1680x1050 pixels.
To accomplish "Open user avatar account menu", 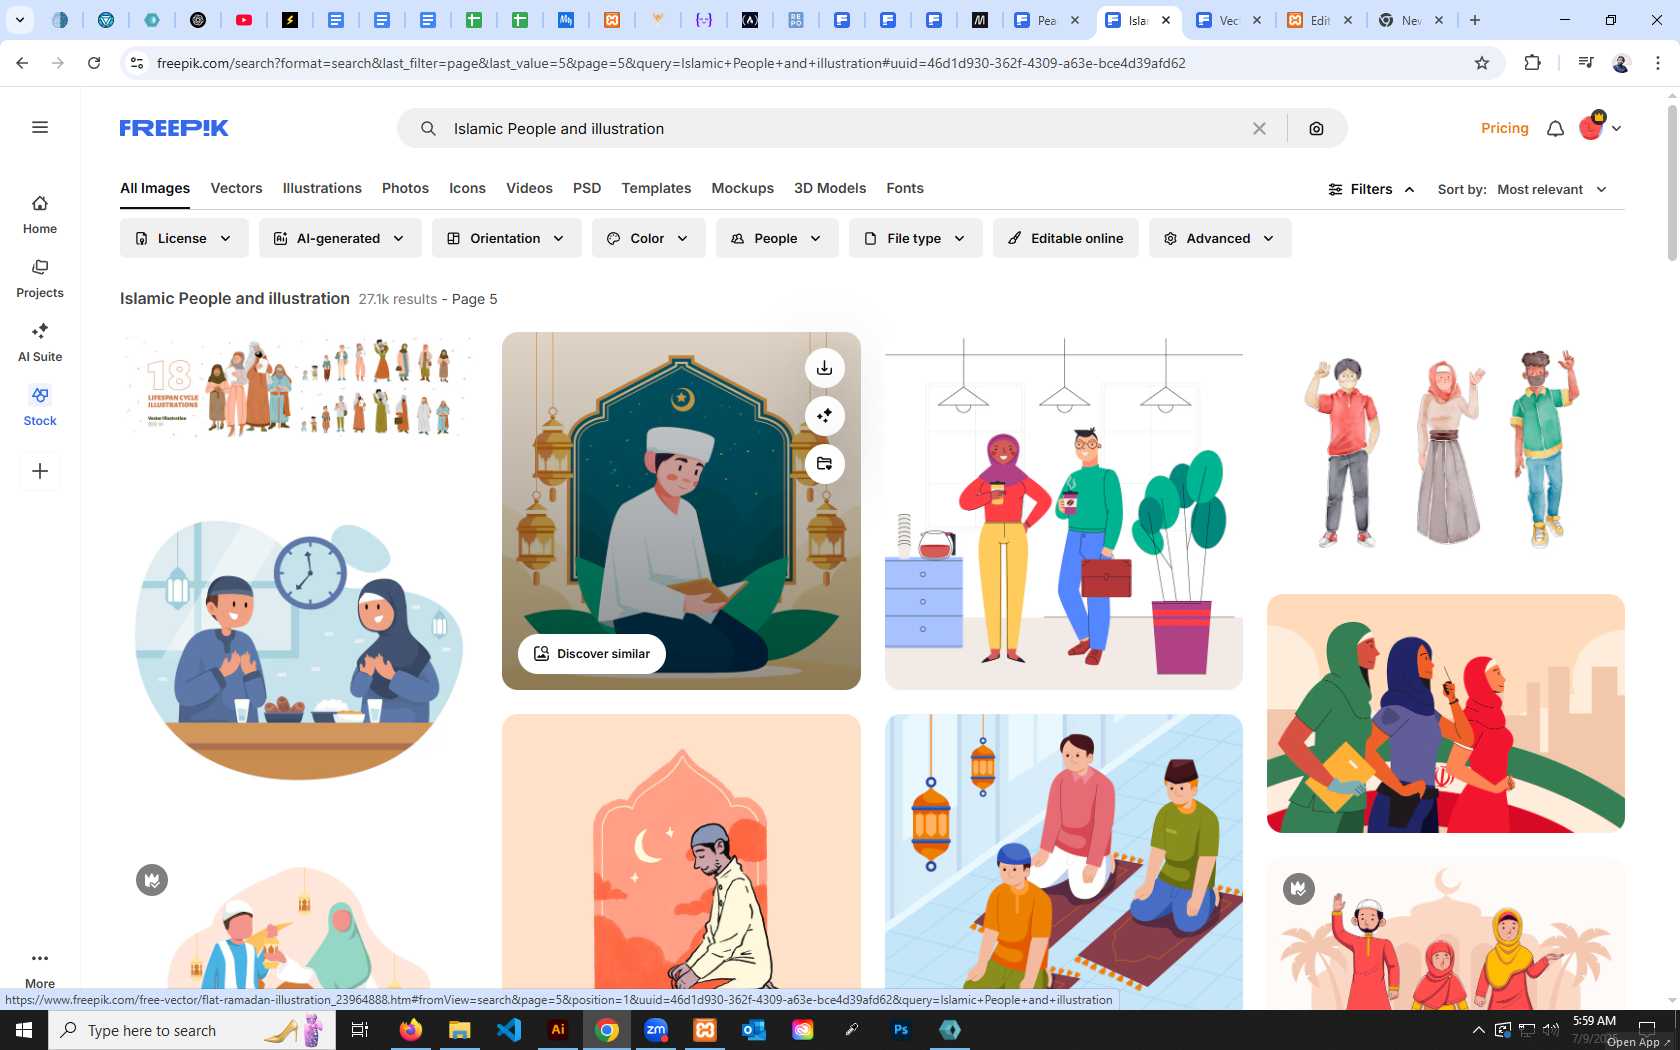I will point(1599,127).
